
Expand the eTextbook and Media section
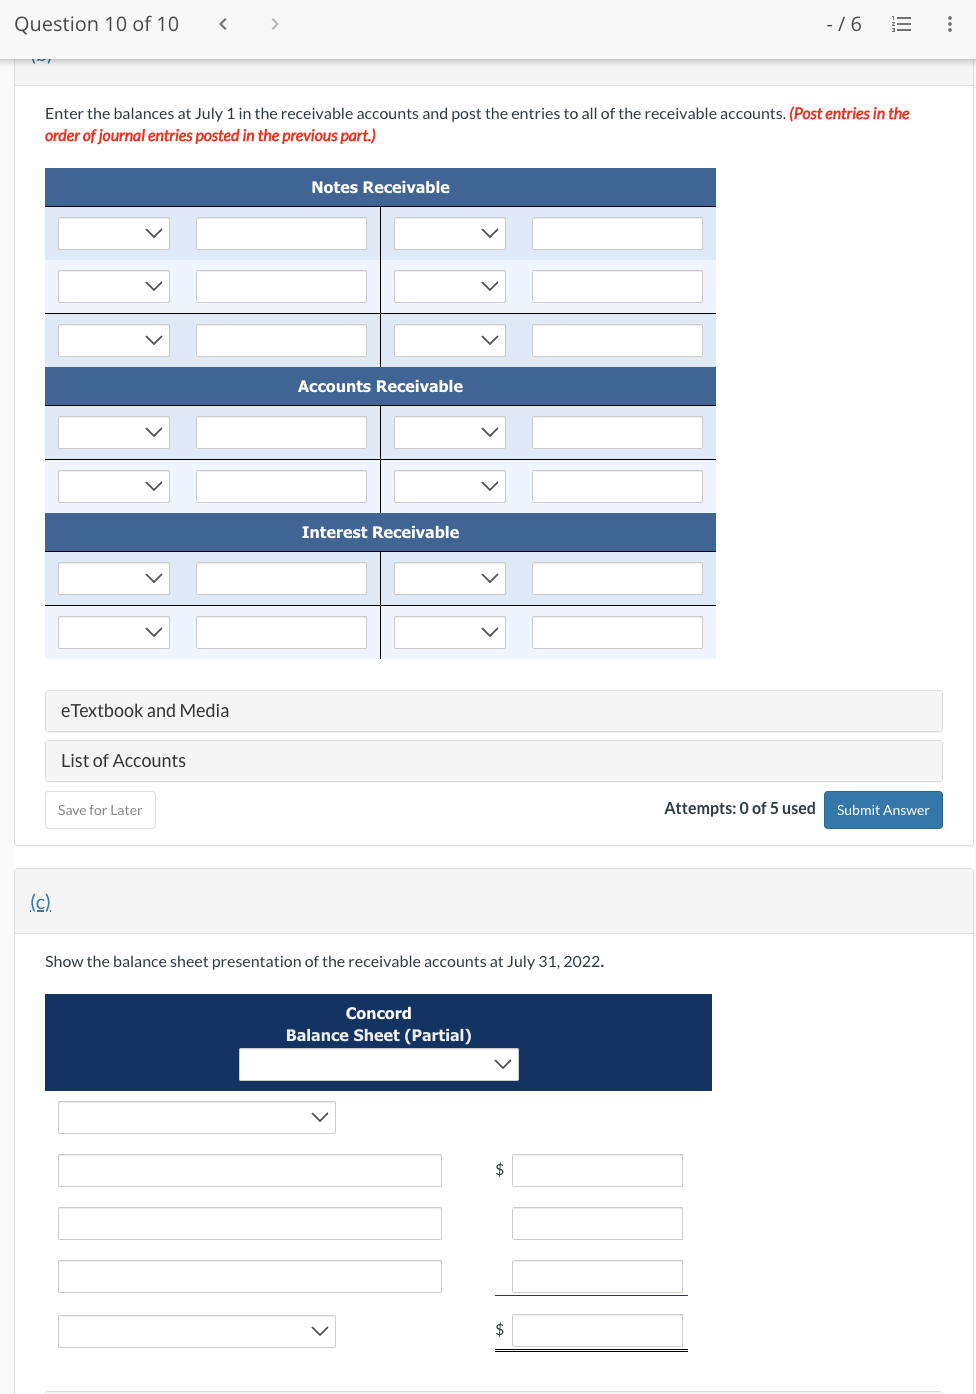[493, 711]
